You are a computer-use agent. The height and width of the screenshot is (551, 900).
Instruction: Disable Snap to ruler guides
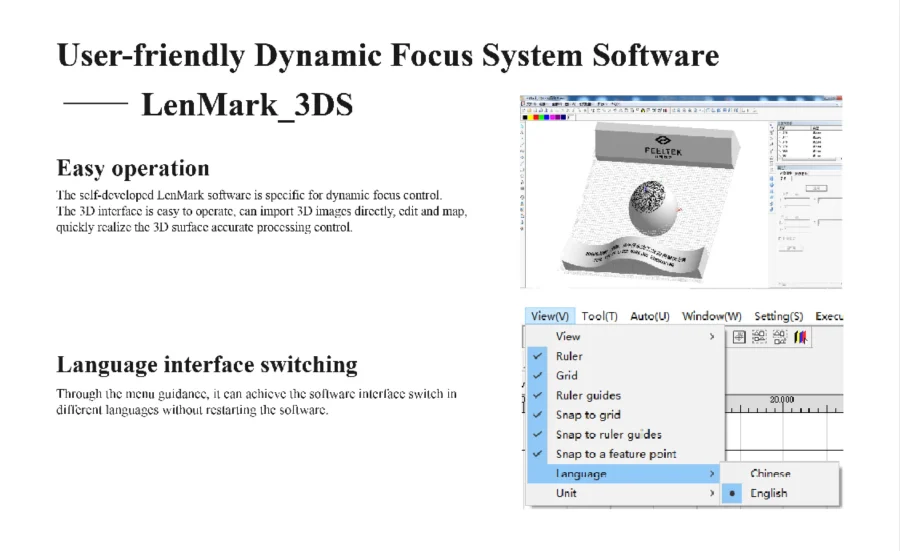[x=623, y=434]
